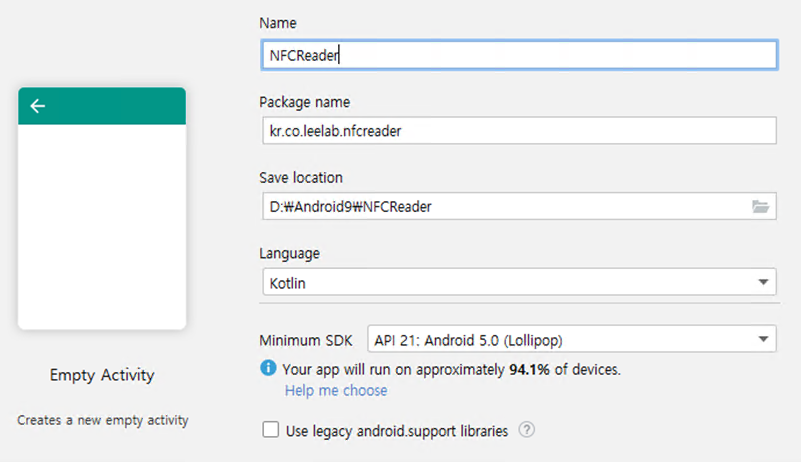The height and width of the screenshot is (462, 801).
Task: Click the back arrow in the activity preview
Action: [38, 106]
